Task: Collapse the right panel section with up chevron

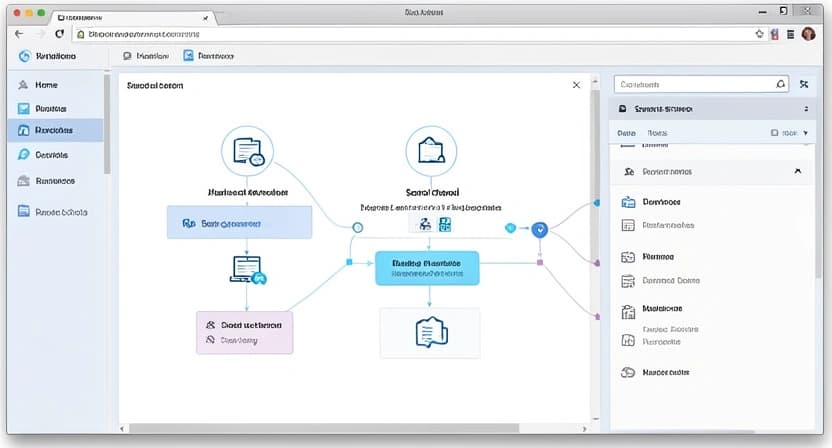Action: [x=797, y=171]
